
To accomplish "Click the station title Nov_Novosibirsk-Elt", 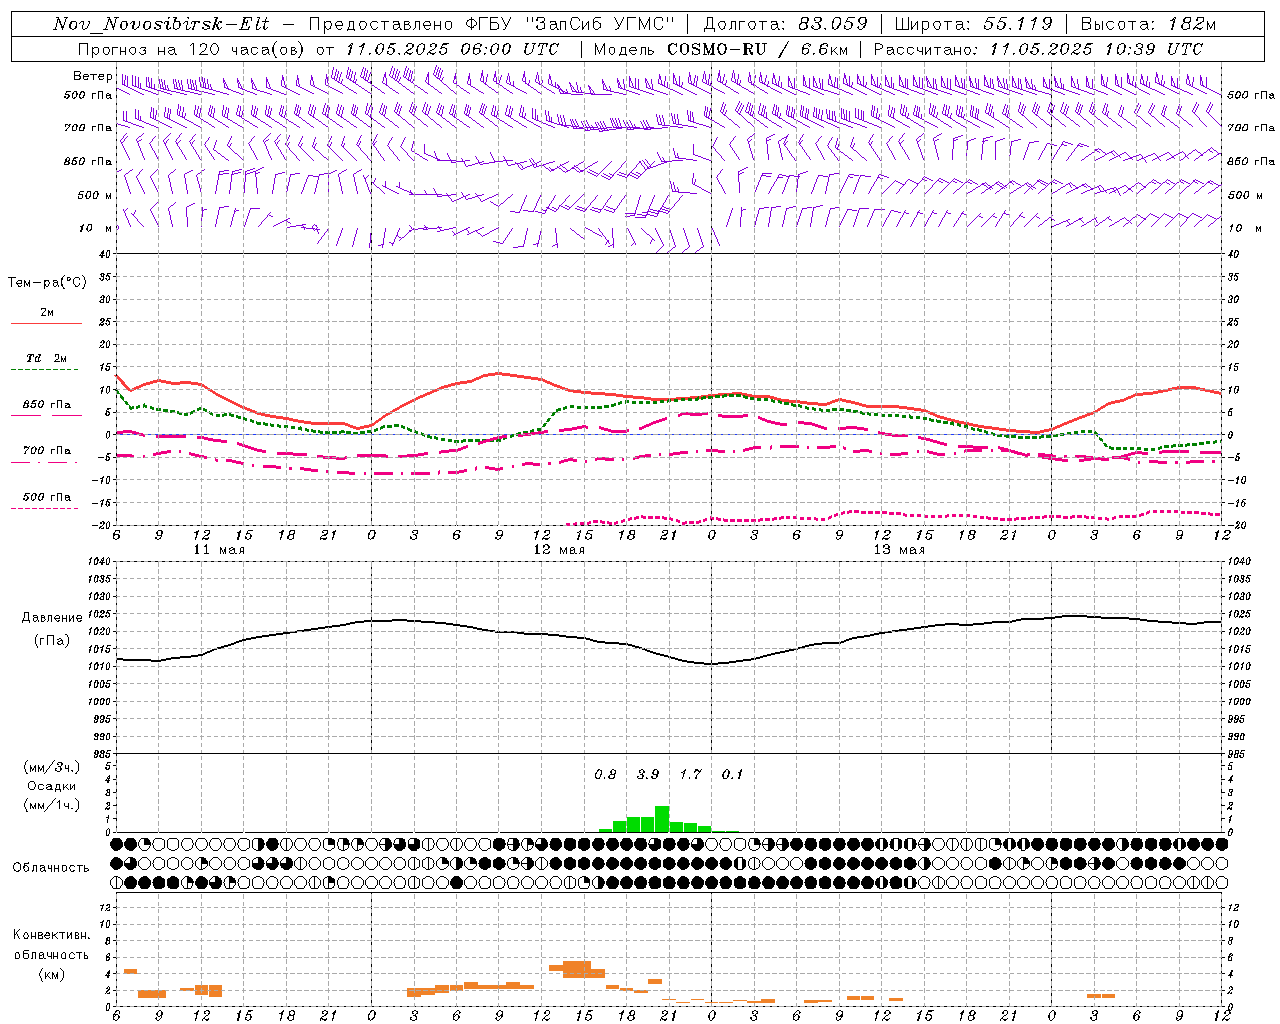I will pyautogui.click(x=161, y=24).
